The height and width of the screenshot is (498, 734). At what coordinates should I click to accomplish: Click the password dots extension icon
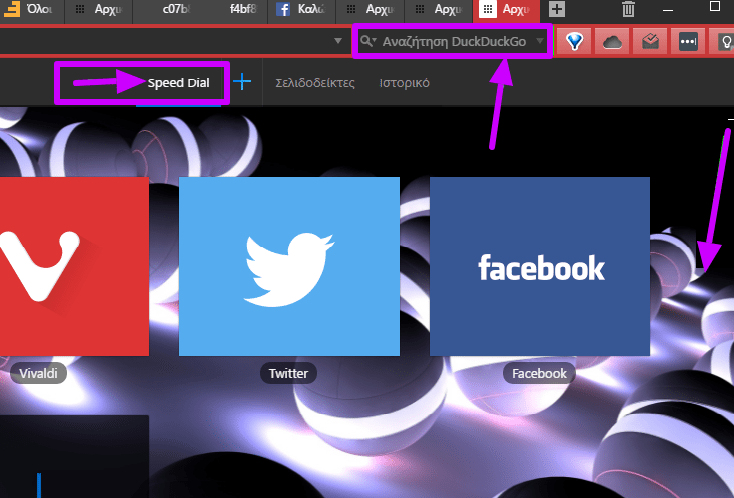point(688,42)
